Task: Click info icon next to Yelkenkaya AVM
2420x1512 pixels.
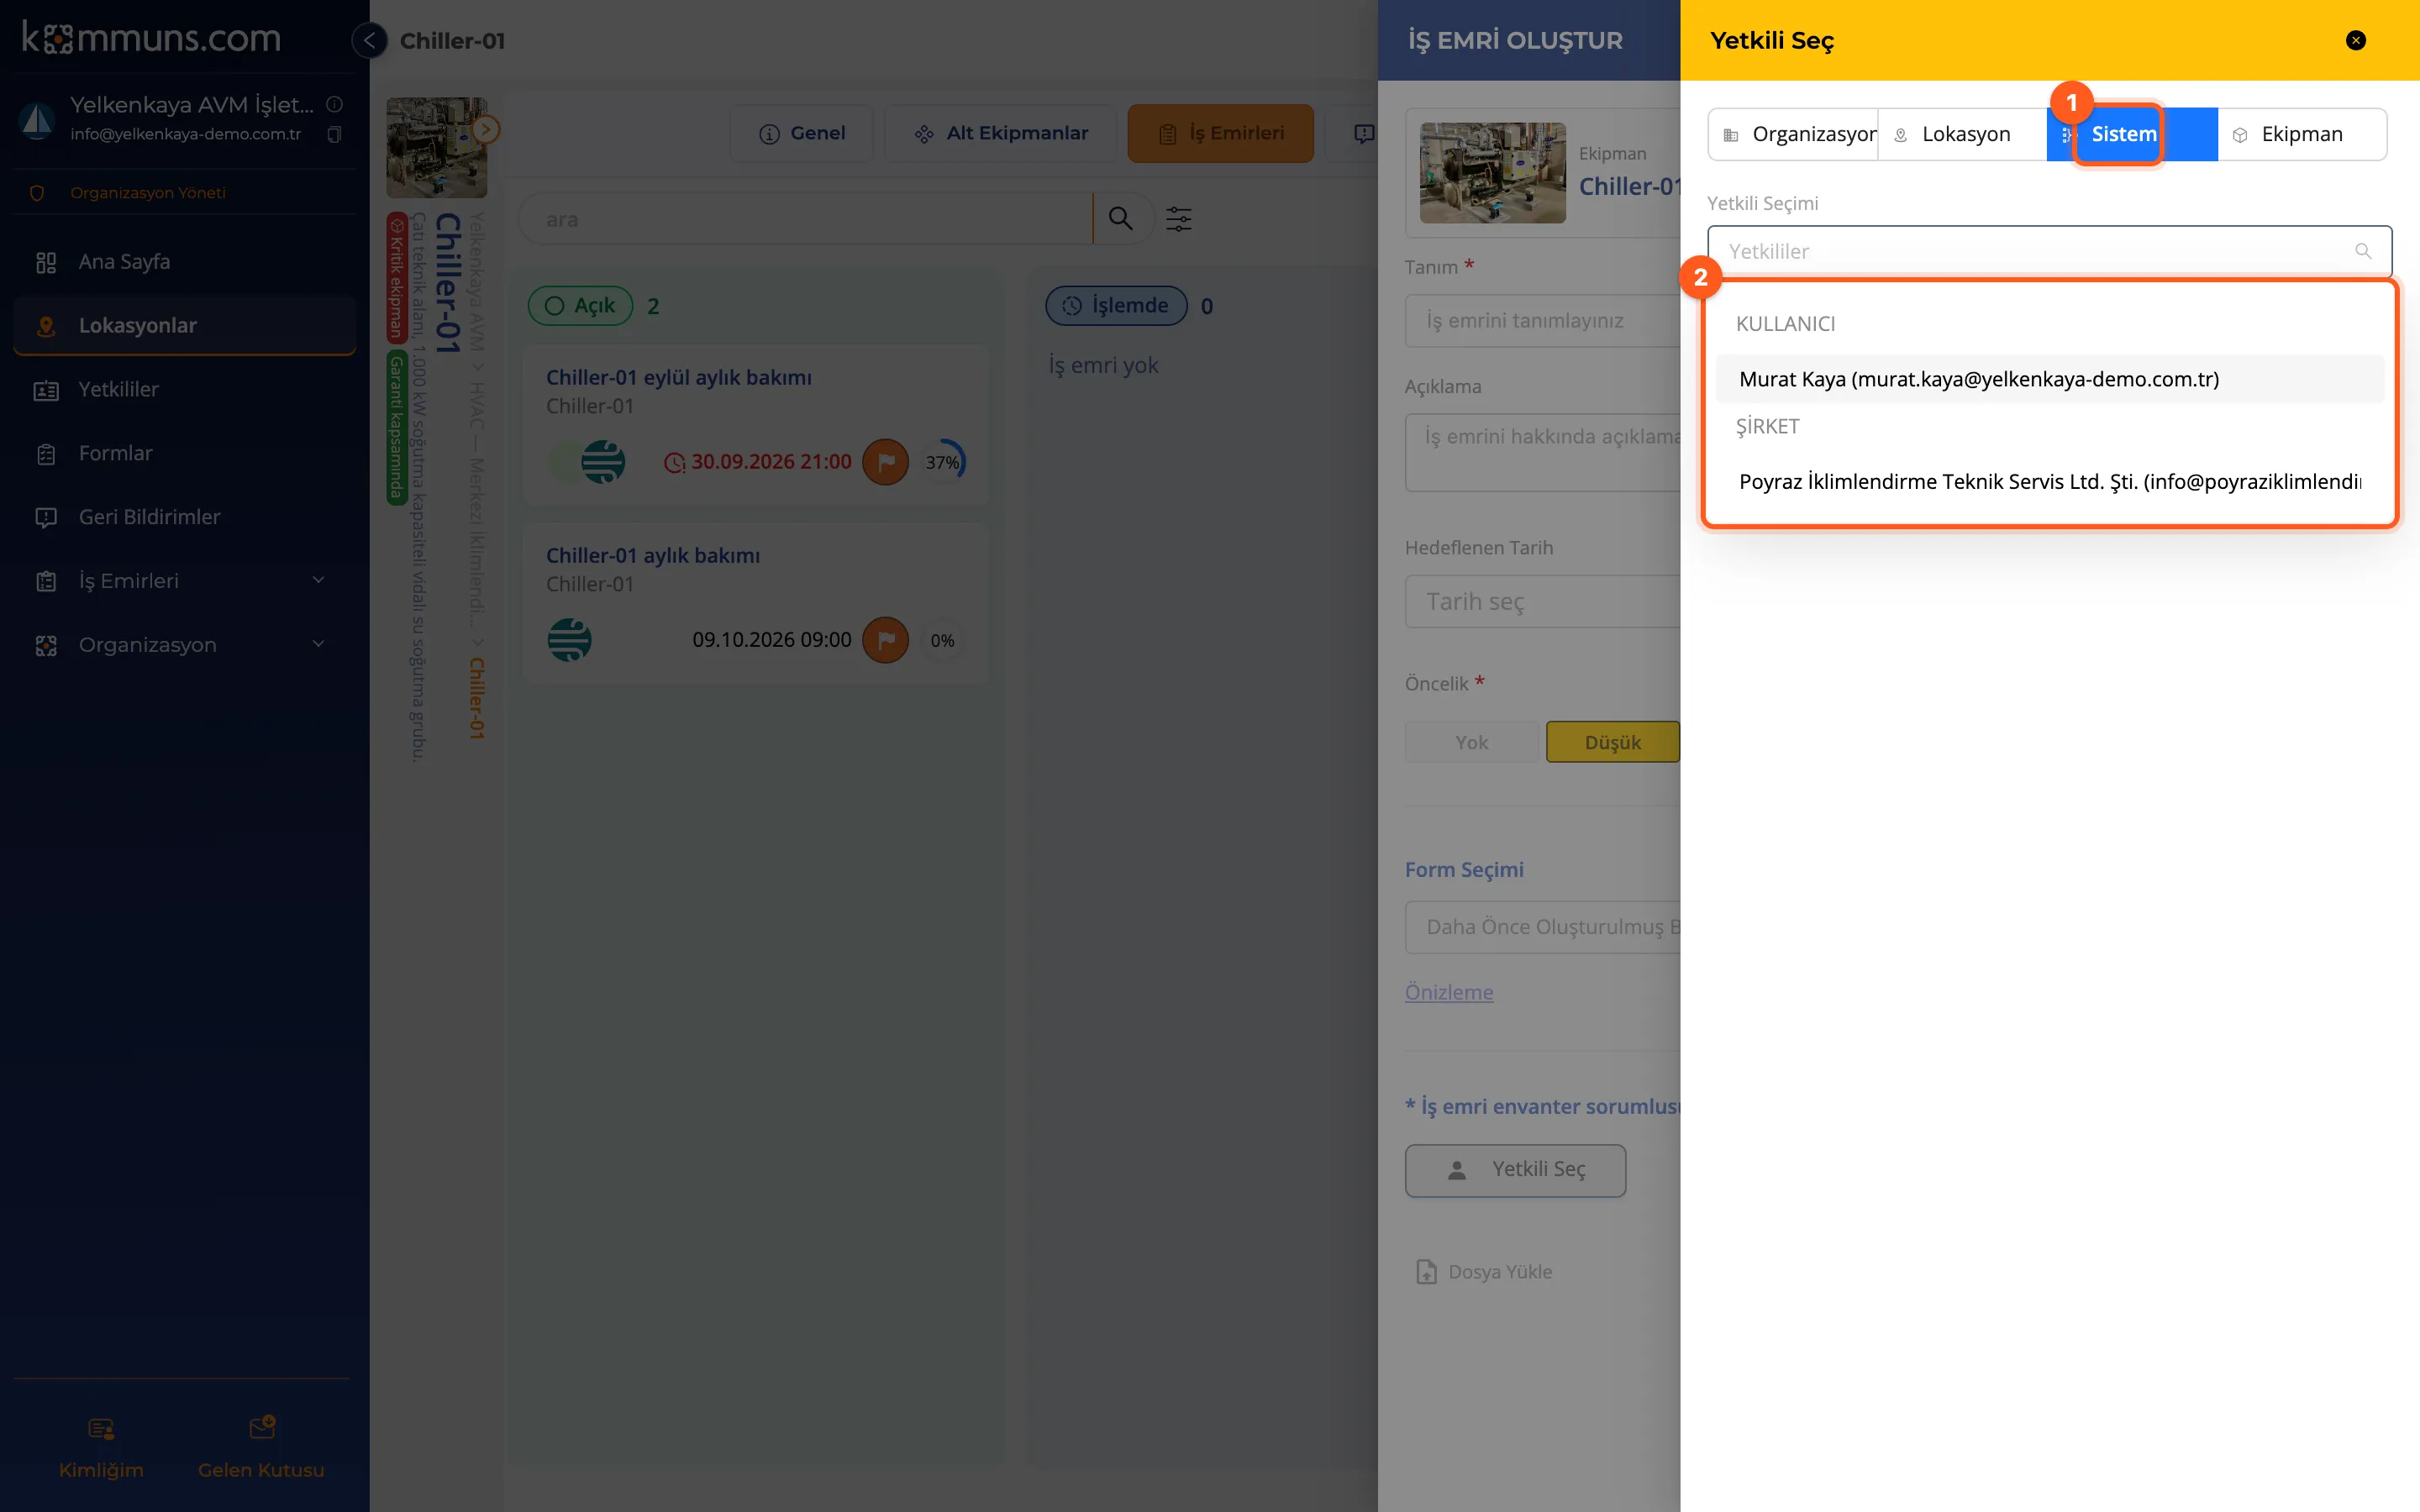Action: pyautogui.click(x=335, y=104)
